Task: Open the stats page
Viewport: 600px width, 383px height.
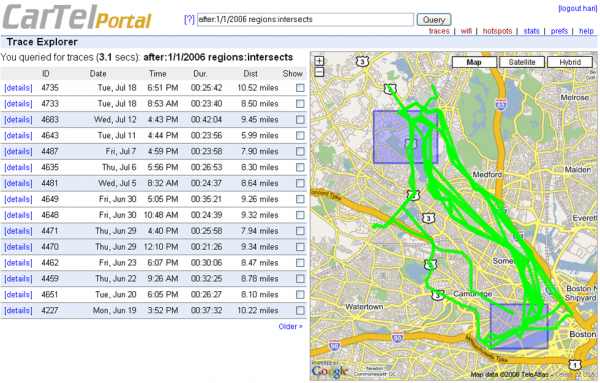Action: point(531,31)
